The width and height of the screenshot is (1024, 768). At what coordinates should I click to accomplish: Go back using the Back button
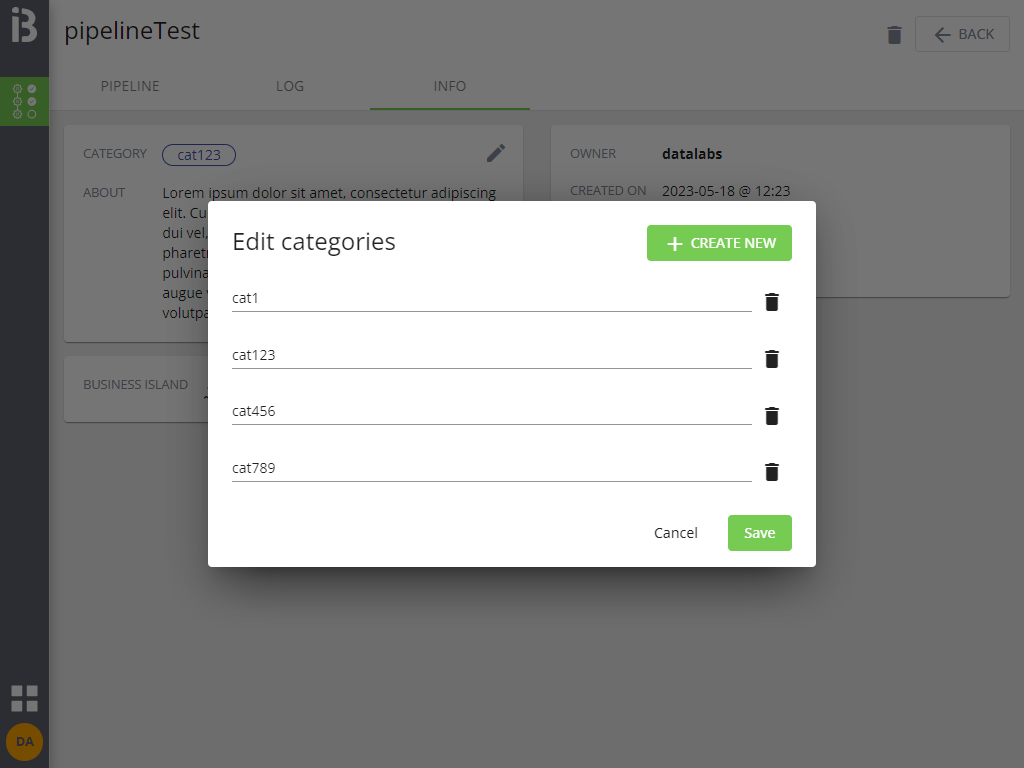tap(962, 35)
